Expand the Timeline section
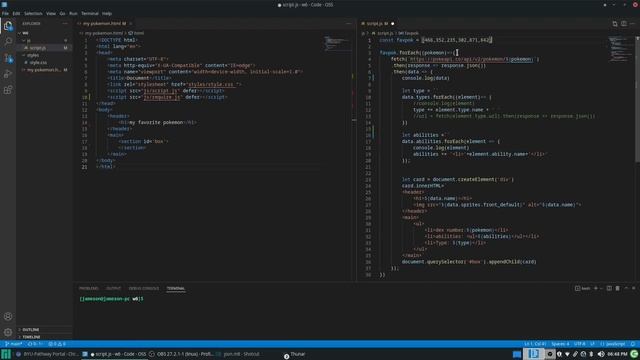 pyautogui.click(x=31, y=337)
